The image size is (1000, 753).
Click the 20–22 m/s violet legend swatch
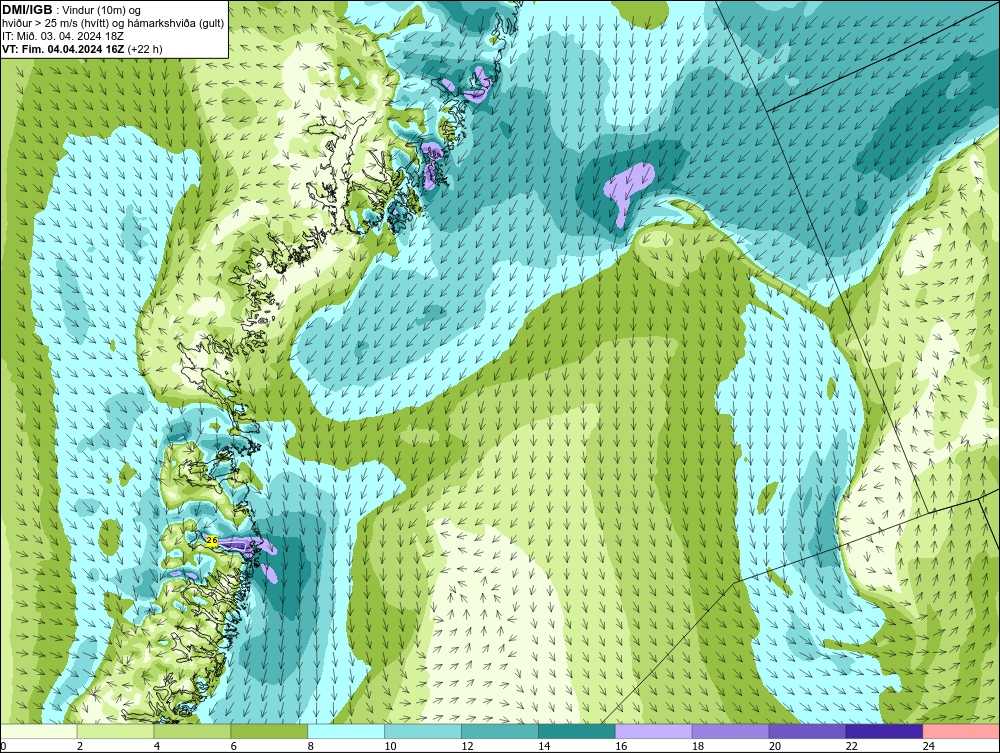(807, 731)
